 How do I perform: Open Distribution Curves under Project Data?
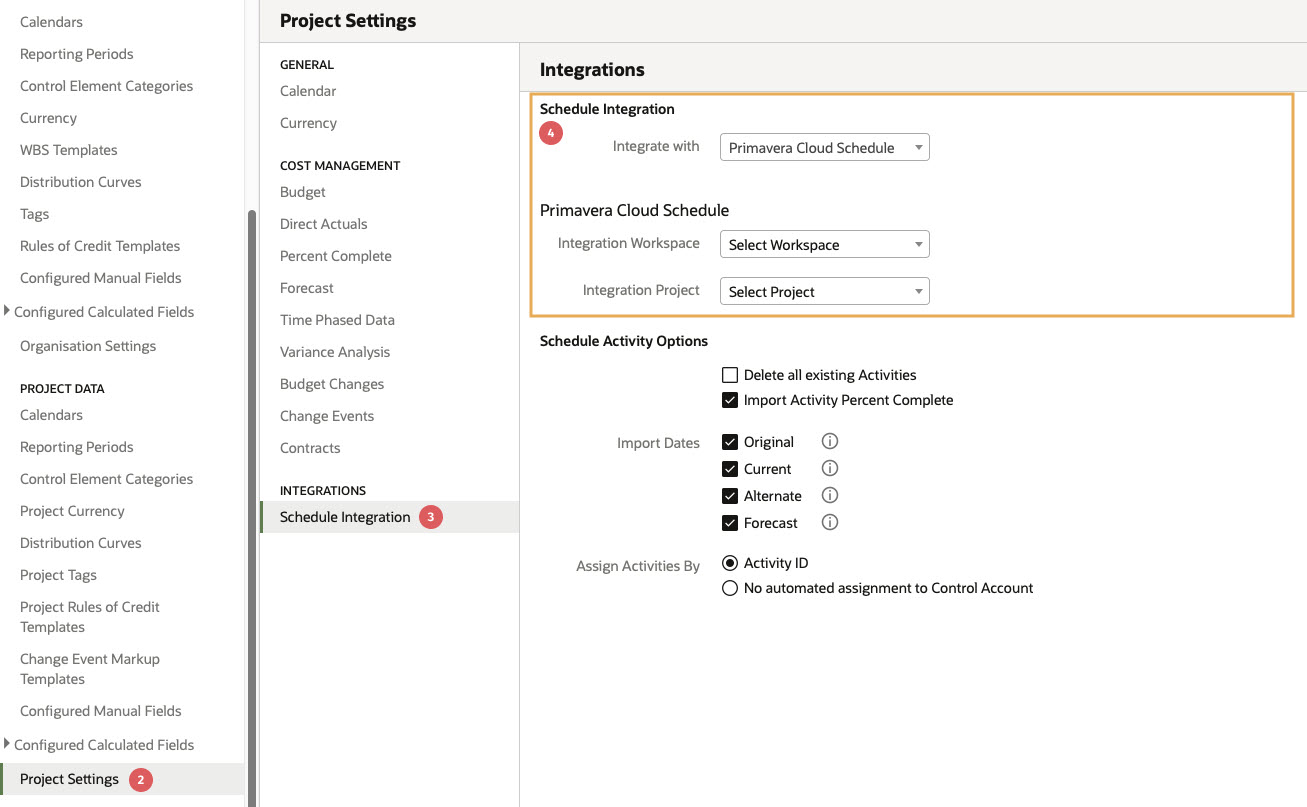[x=80, y=543]
